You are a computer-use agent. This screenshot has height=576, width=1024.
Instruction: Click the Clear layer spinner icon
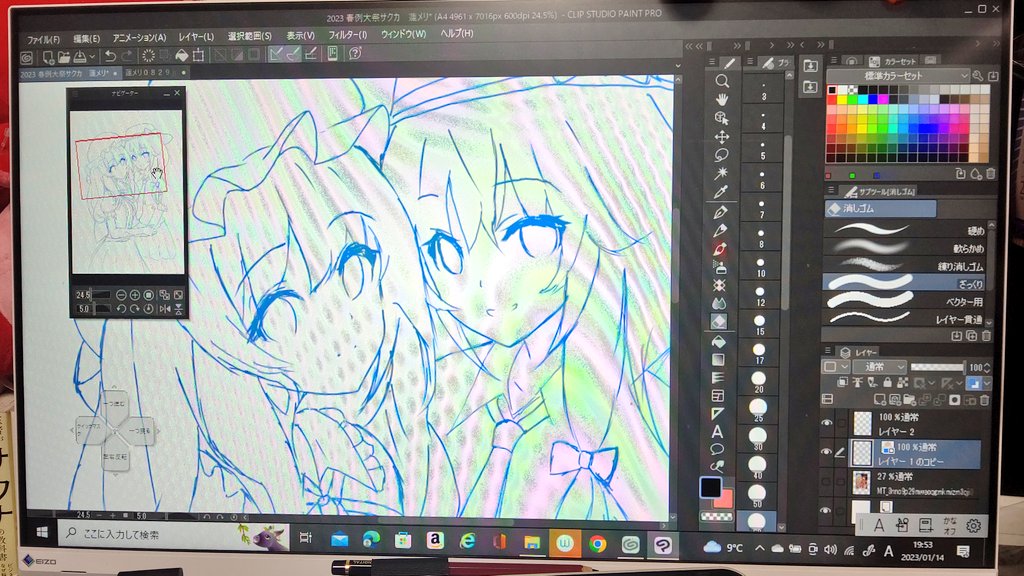pyautogui.click(x=149, y=56)
